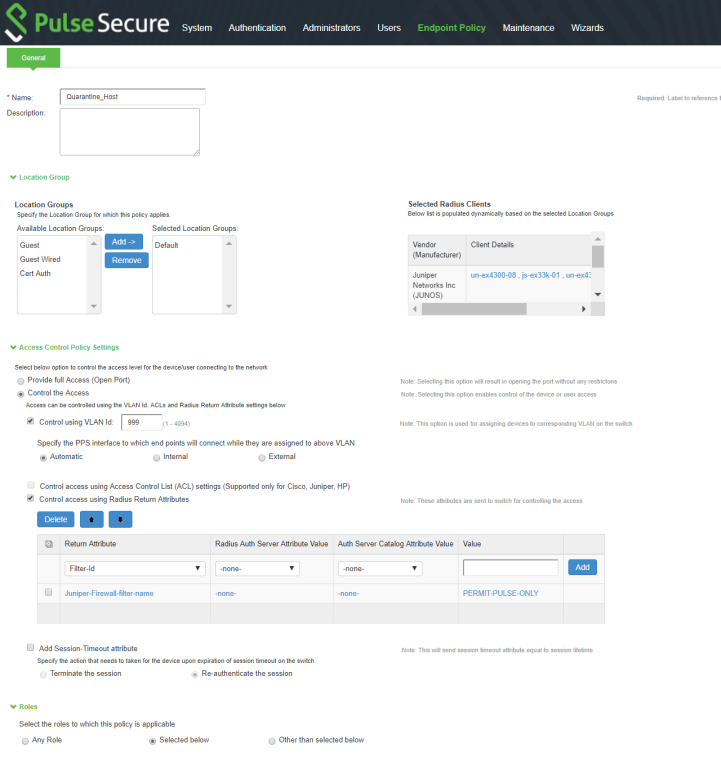721x757 pixels.
Task: Open PERMIT-PULSE-ONLY value link
Action: pyautogui.click(x=501, y=593)
